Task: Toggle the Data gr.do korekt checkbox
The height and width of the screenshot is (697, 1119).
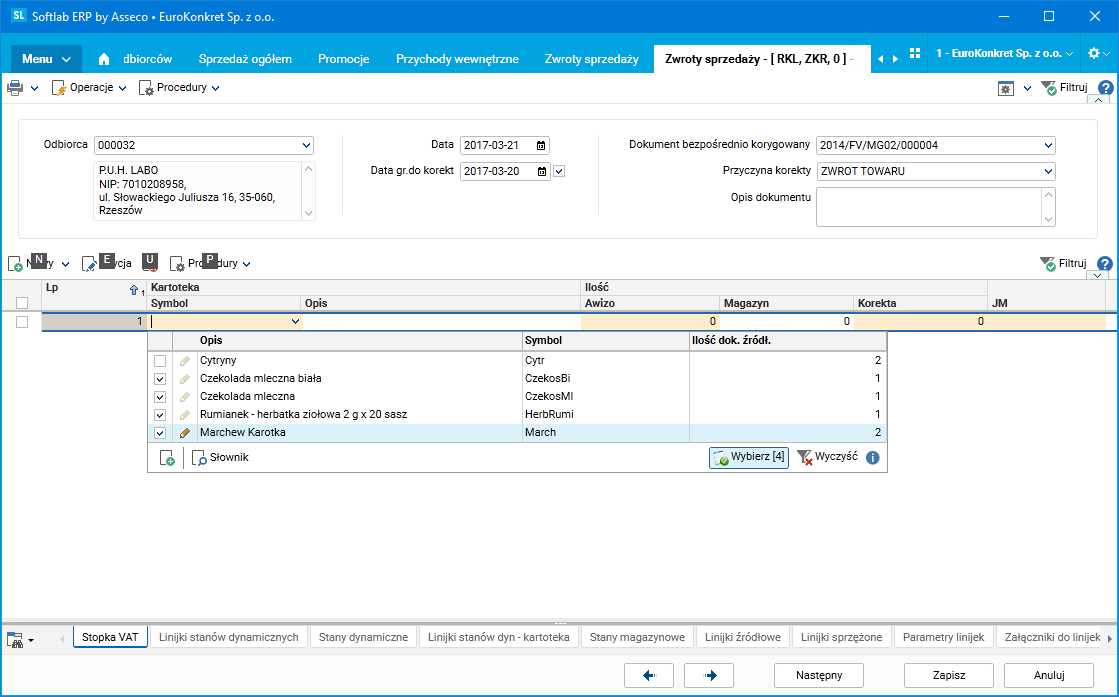Action: 559,171
